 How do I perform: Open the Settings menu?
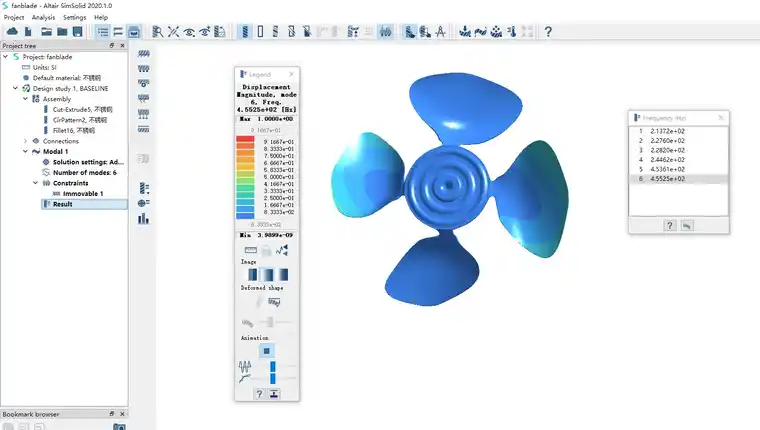74,17
